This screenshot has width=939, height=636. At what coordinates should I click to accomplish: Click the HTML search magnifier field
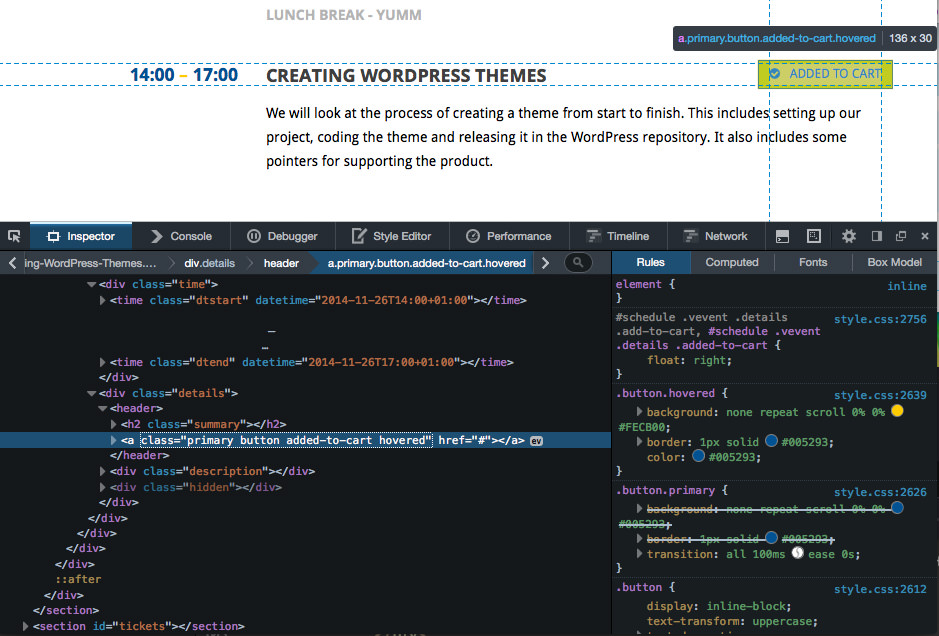pyautogui.click(x=578, y=262)
